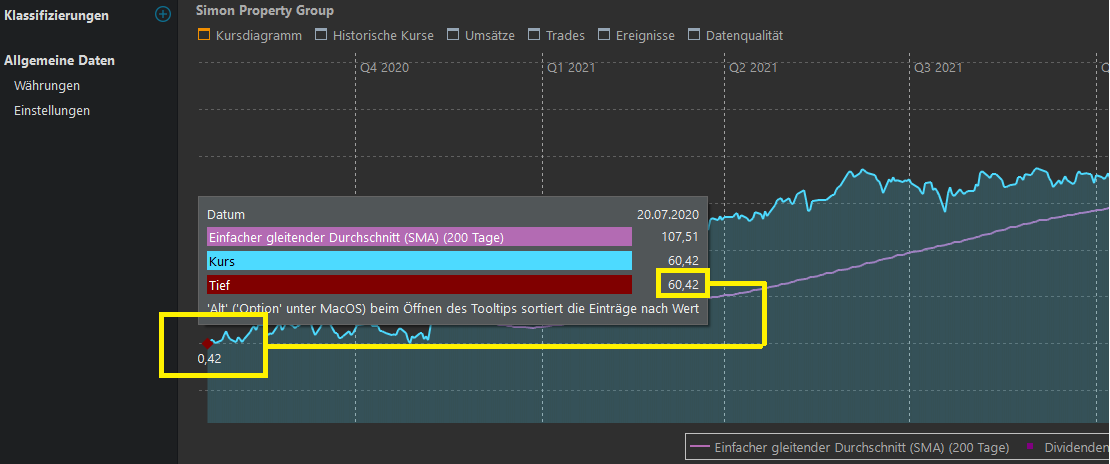Add a new classification with plus icon
Screen dimensions: 1110x464
click(x=163, y=14)
